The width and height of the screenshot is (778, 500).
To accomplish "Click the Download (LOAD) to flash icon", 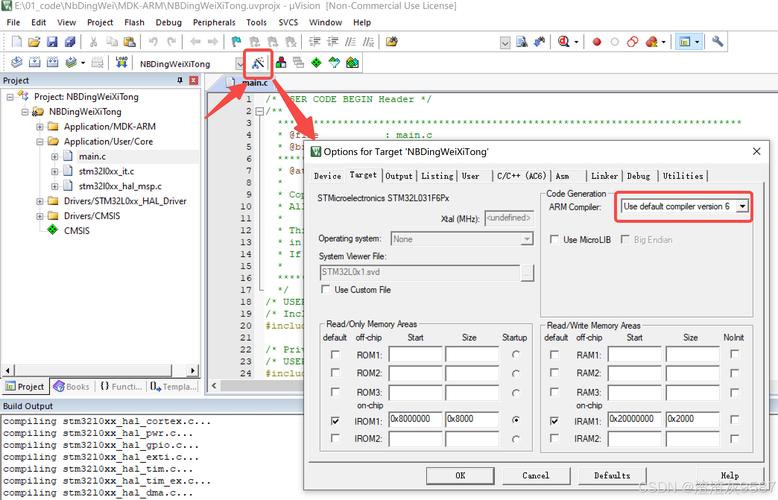I will point(122,62).
